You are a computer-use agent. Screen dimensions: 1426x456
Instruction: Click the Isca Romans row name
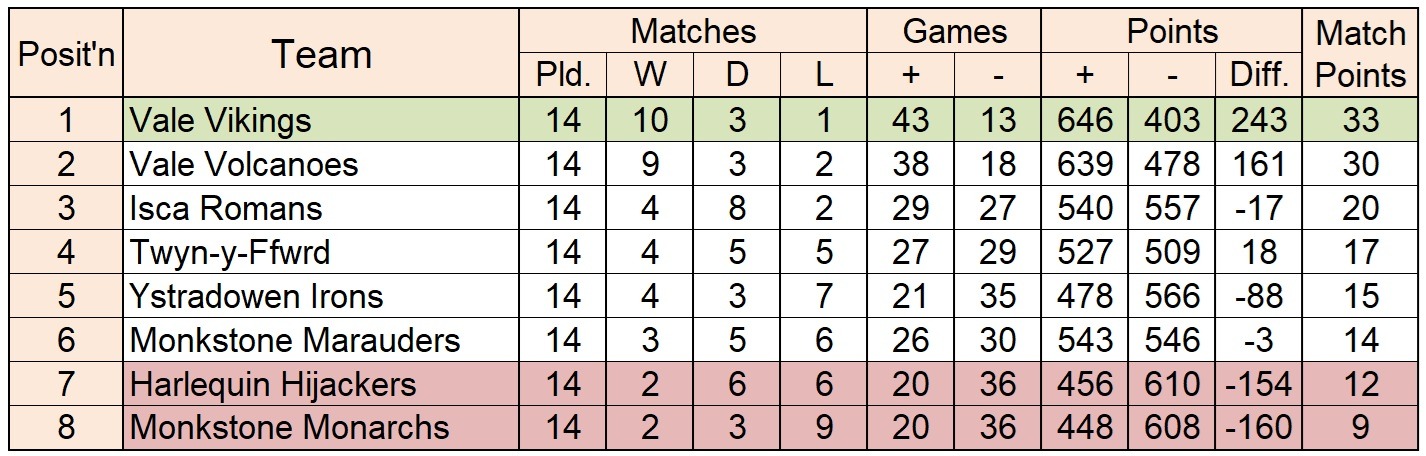(226, 208)
